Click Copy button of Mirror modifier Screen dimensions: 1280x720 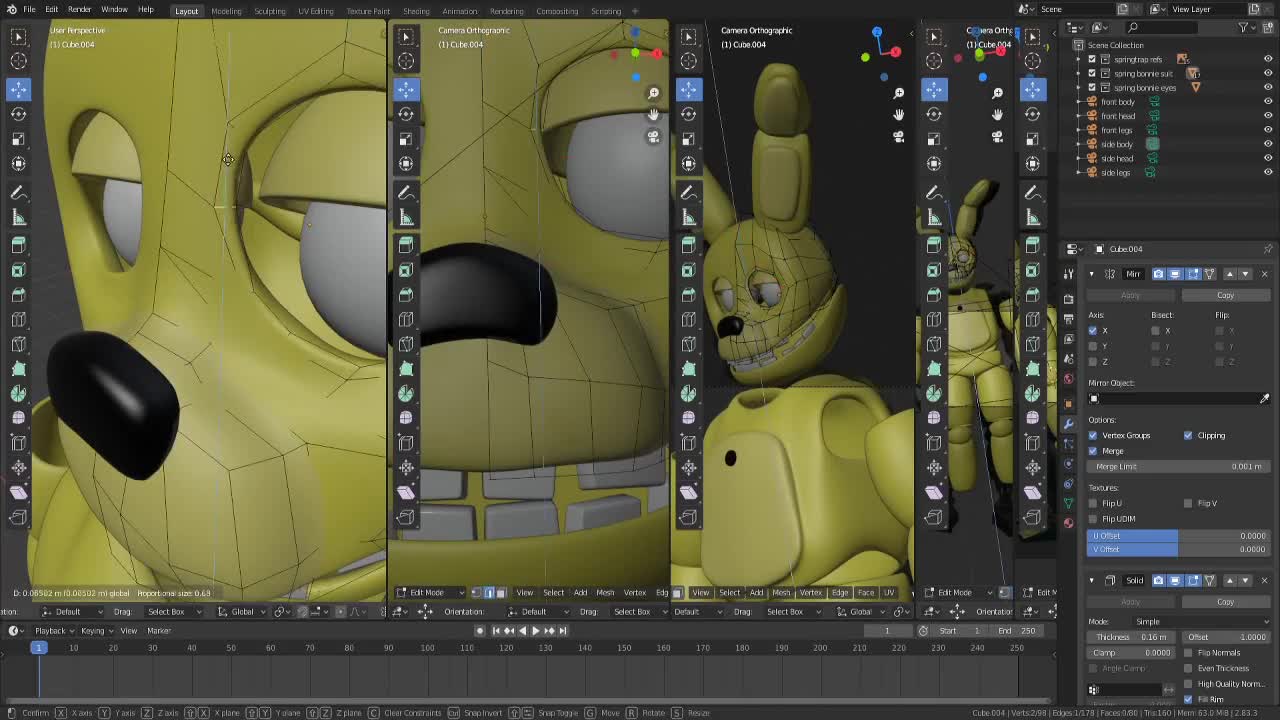tap(1226, 295)
